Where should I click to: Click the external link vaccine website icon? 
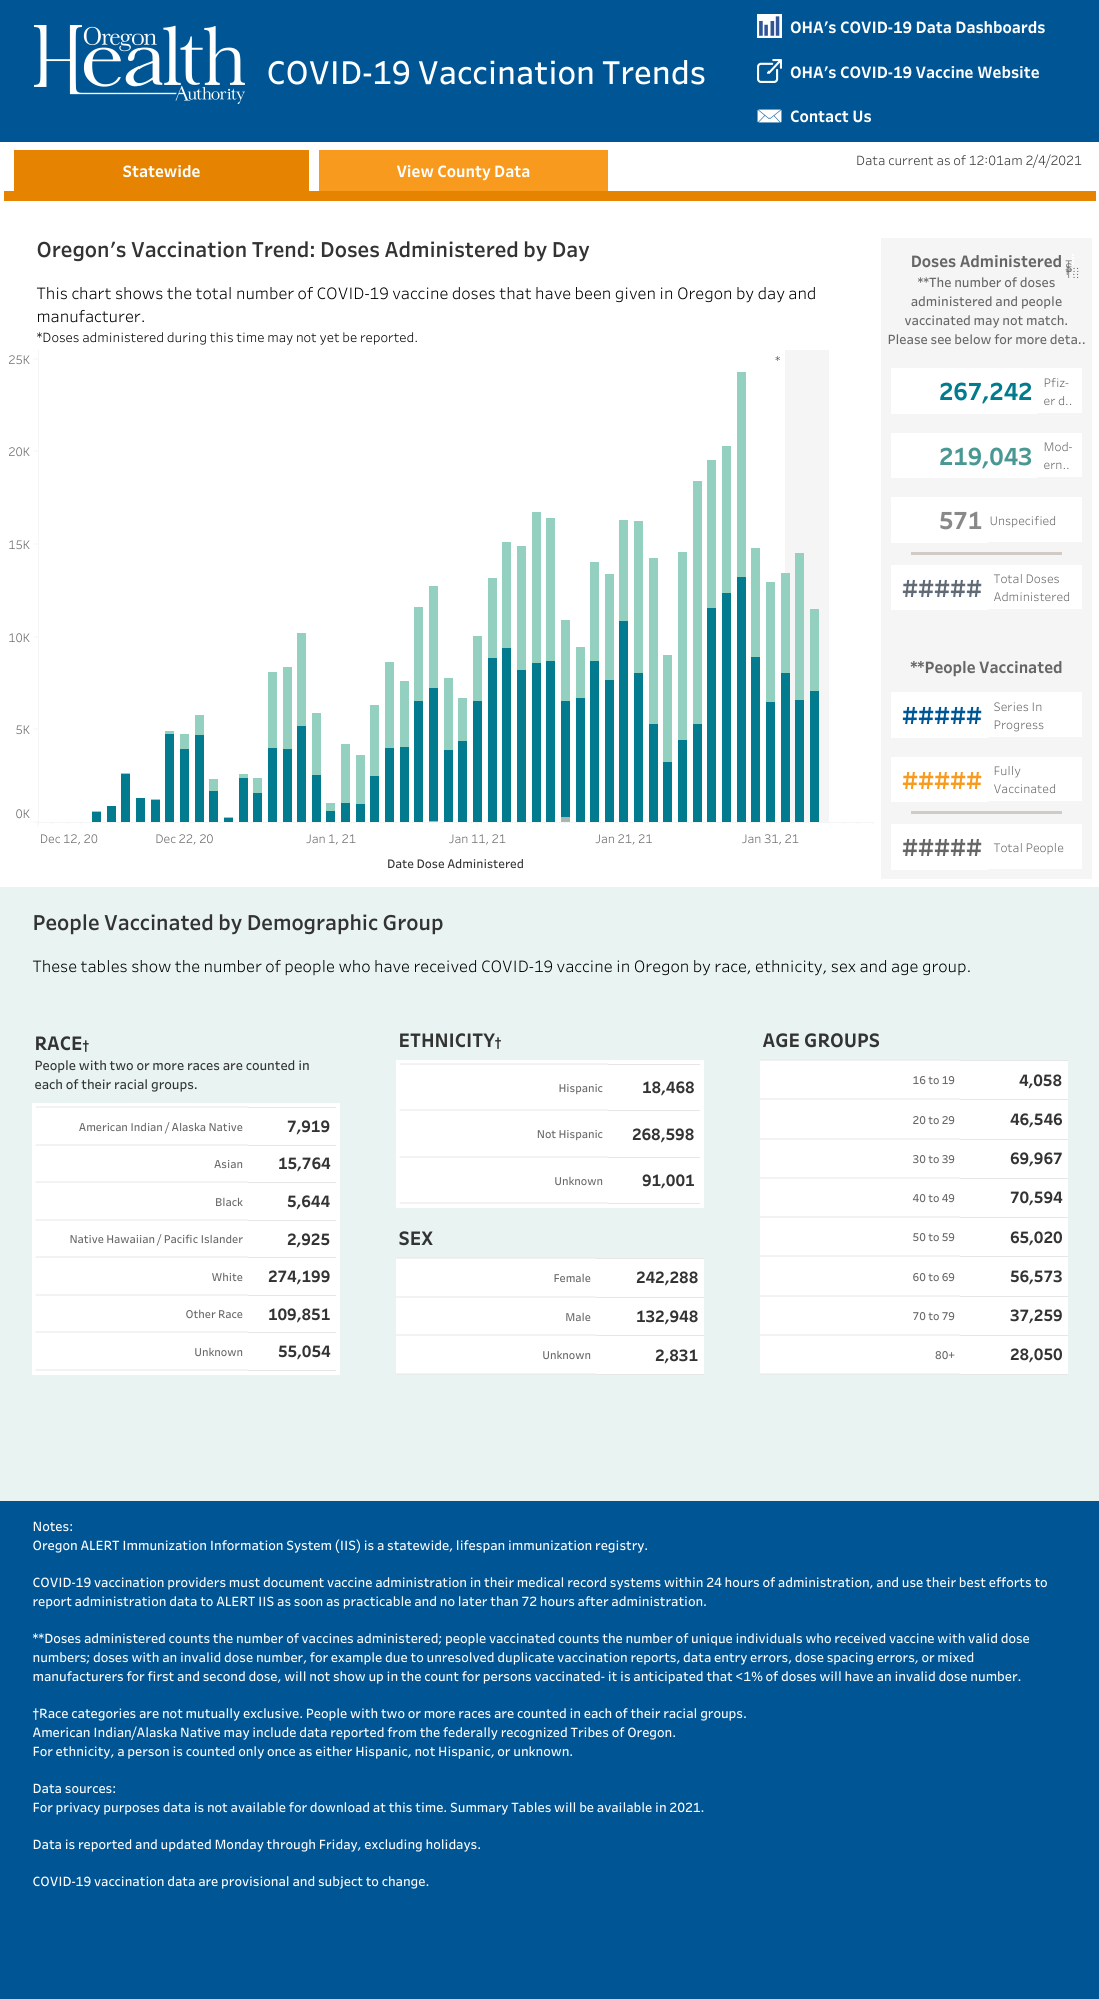[768, 71]
